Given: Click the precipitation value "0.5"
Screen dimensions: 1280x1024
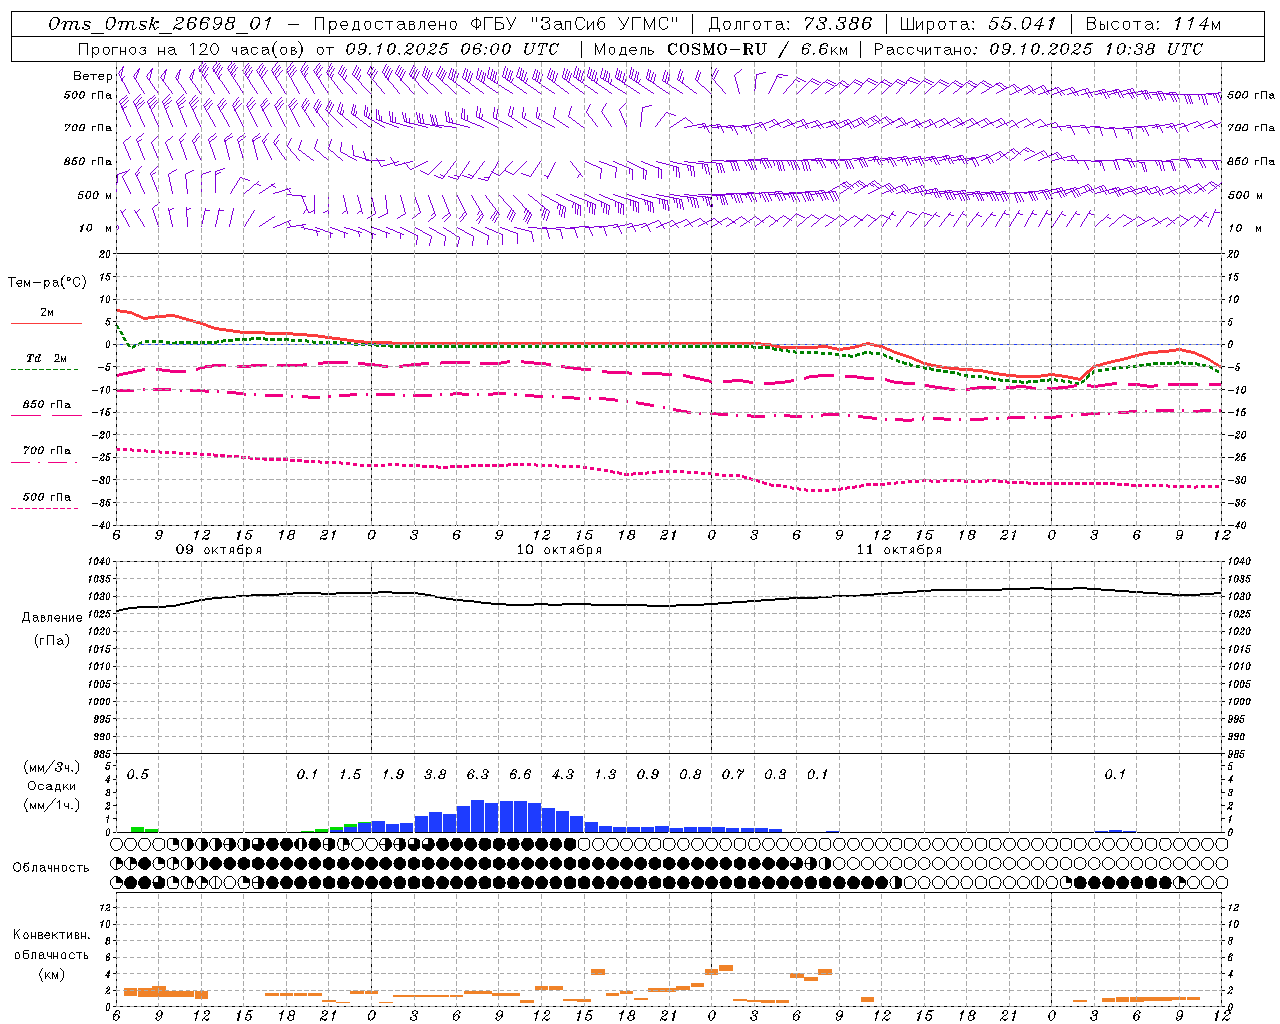Looking at the screenshot, I should [138, 775].
